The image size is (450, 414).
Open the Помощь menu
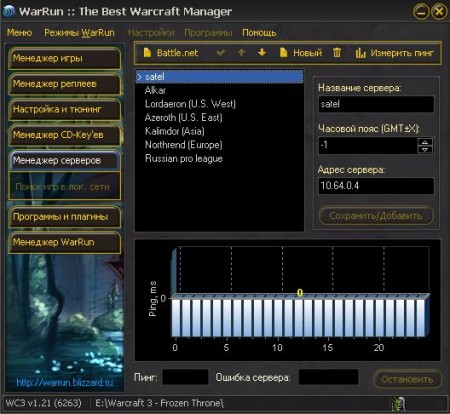259,33
